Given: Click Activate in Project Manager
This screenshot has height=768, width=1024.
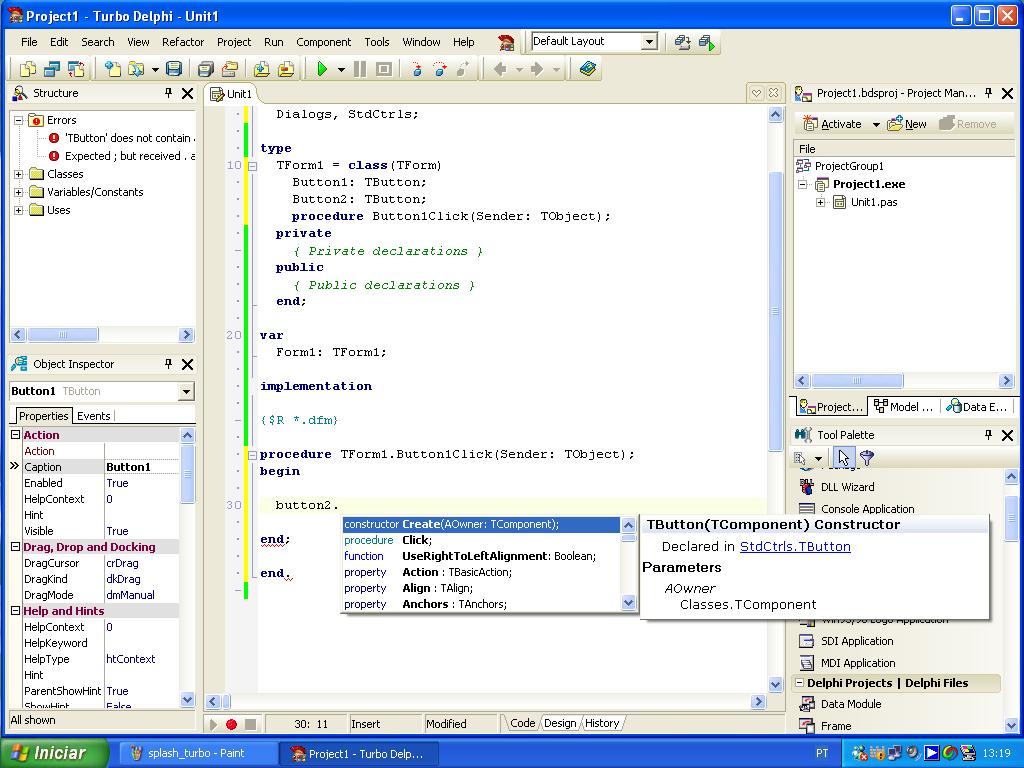Looking at the screenshot, I should pos(832,124).
